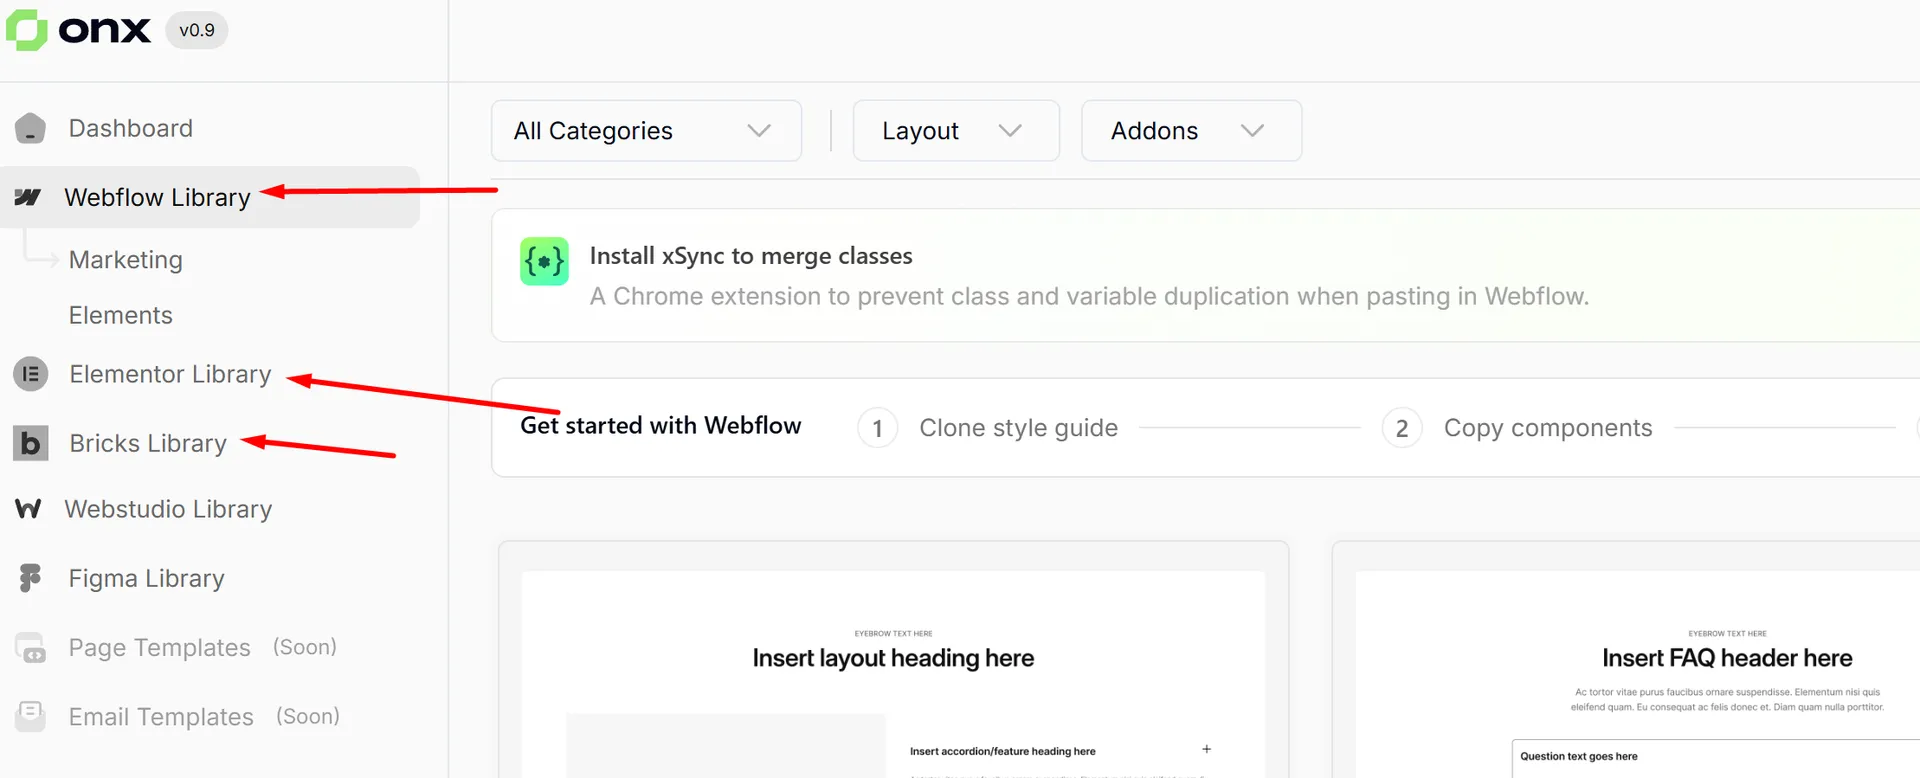Viewport: 1920px width, 778px height.
Task: Click the Webstudio 'W' icon
Action: 28,509
